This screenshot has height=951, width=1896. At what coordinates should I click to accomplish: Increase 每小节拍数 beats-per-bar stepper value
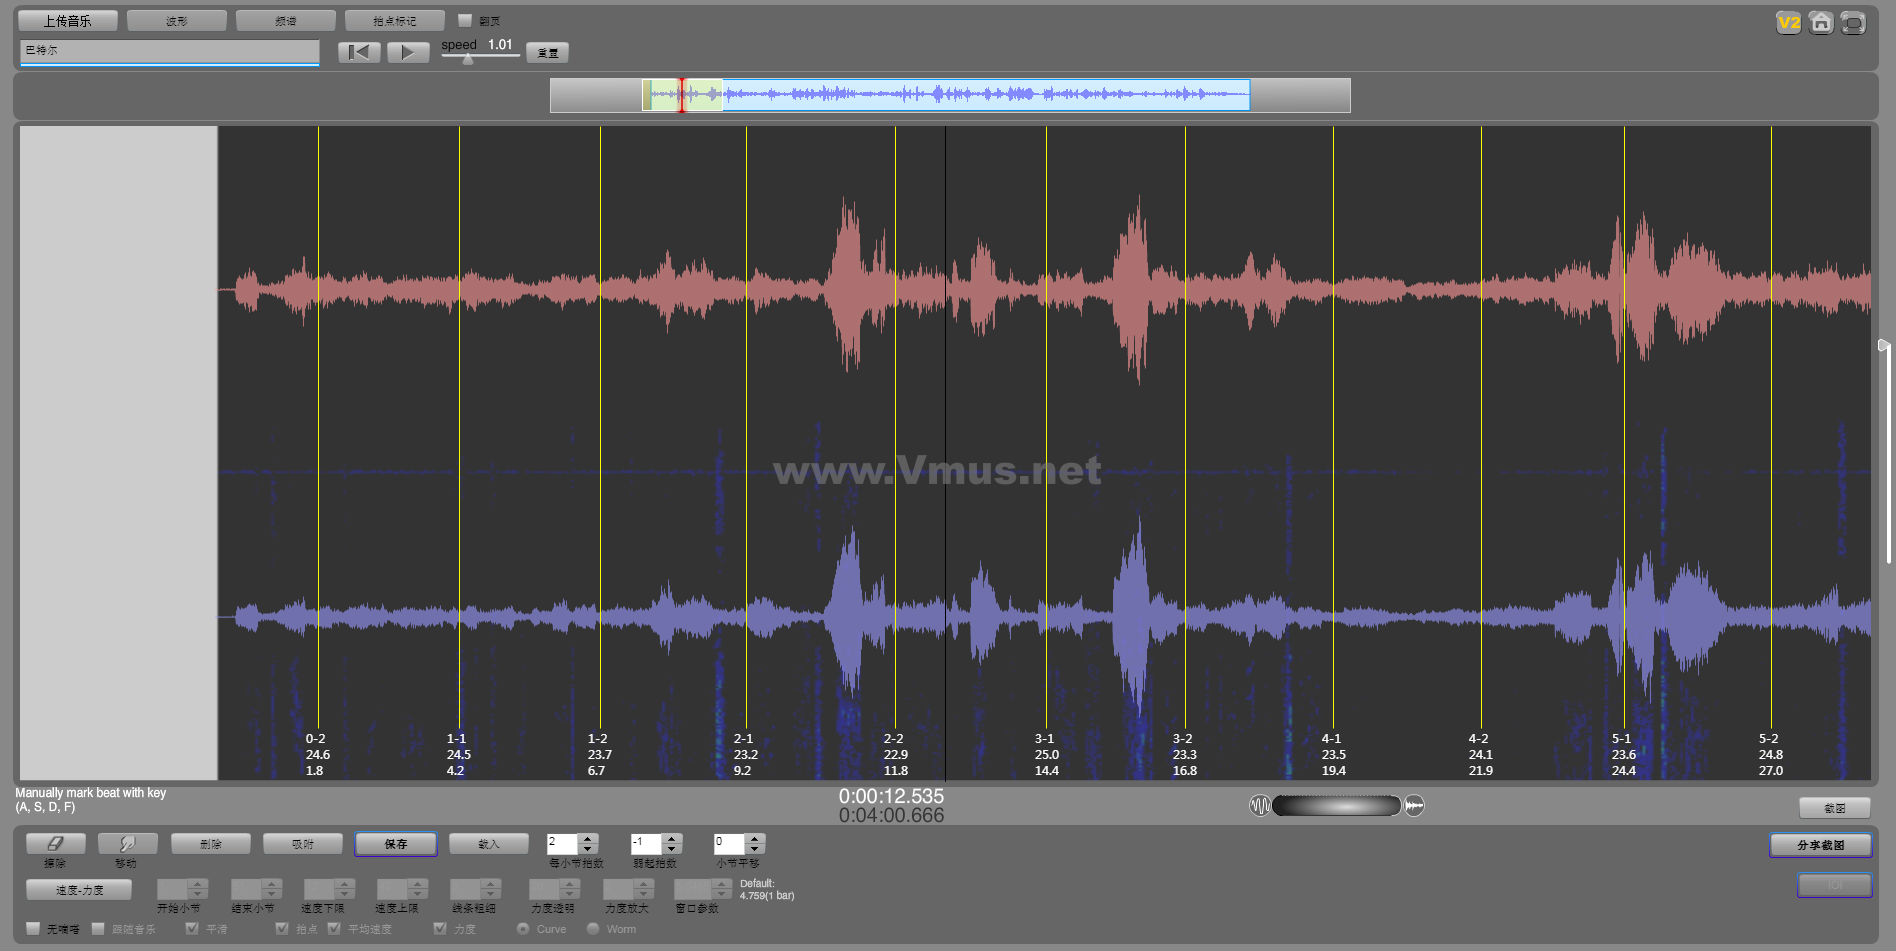tap(588, 839)
